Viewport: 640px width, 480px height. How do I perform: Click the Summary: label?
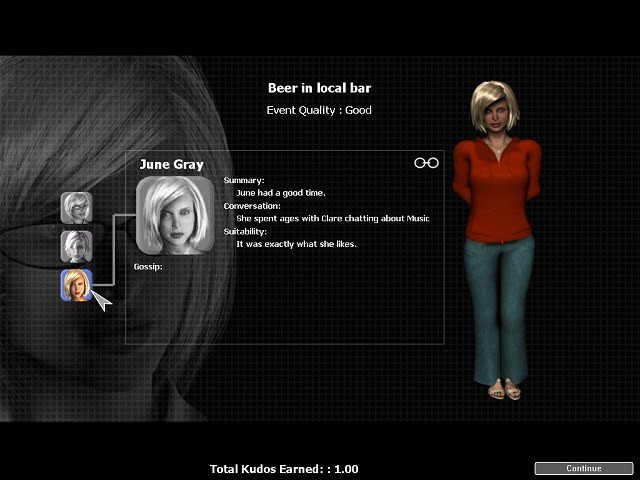pyautogui.click(x=244, y=180)
